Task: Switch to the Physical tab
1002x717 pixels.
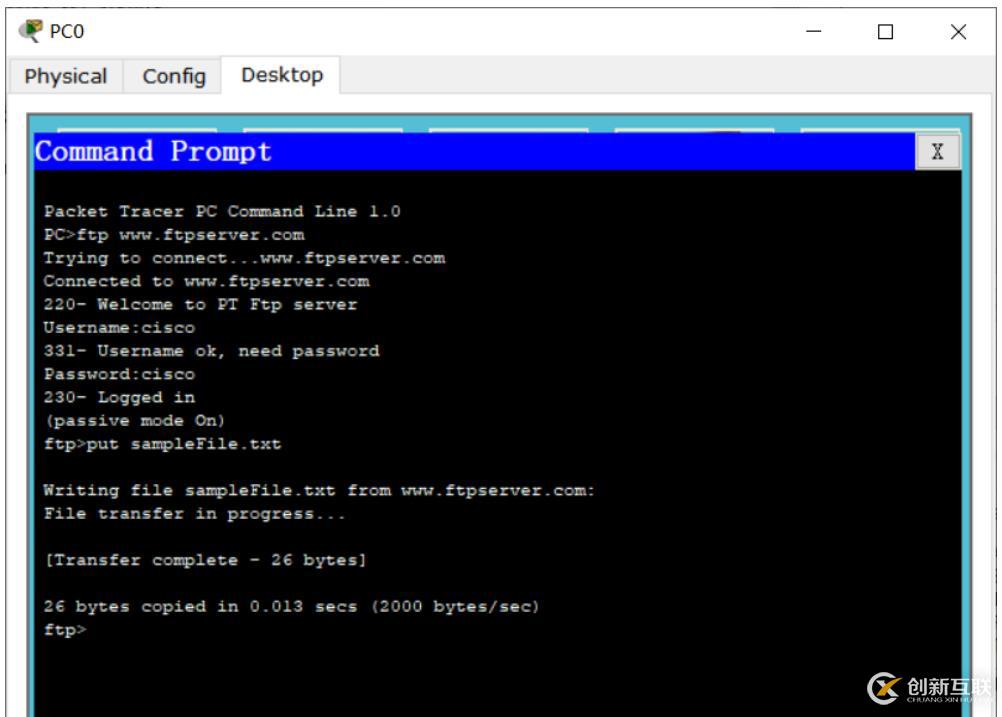Action: coord(66,76)
